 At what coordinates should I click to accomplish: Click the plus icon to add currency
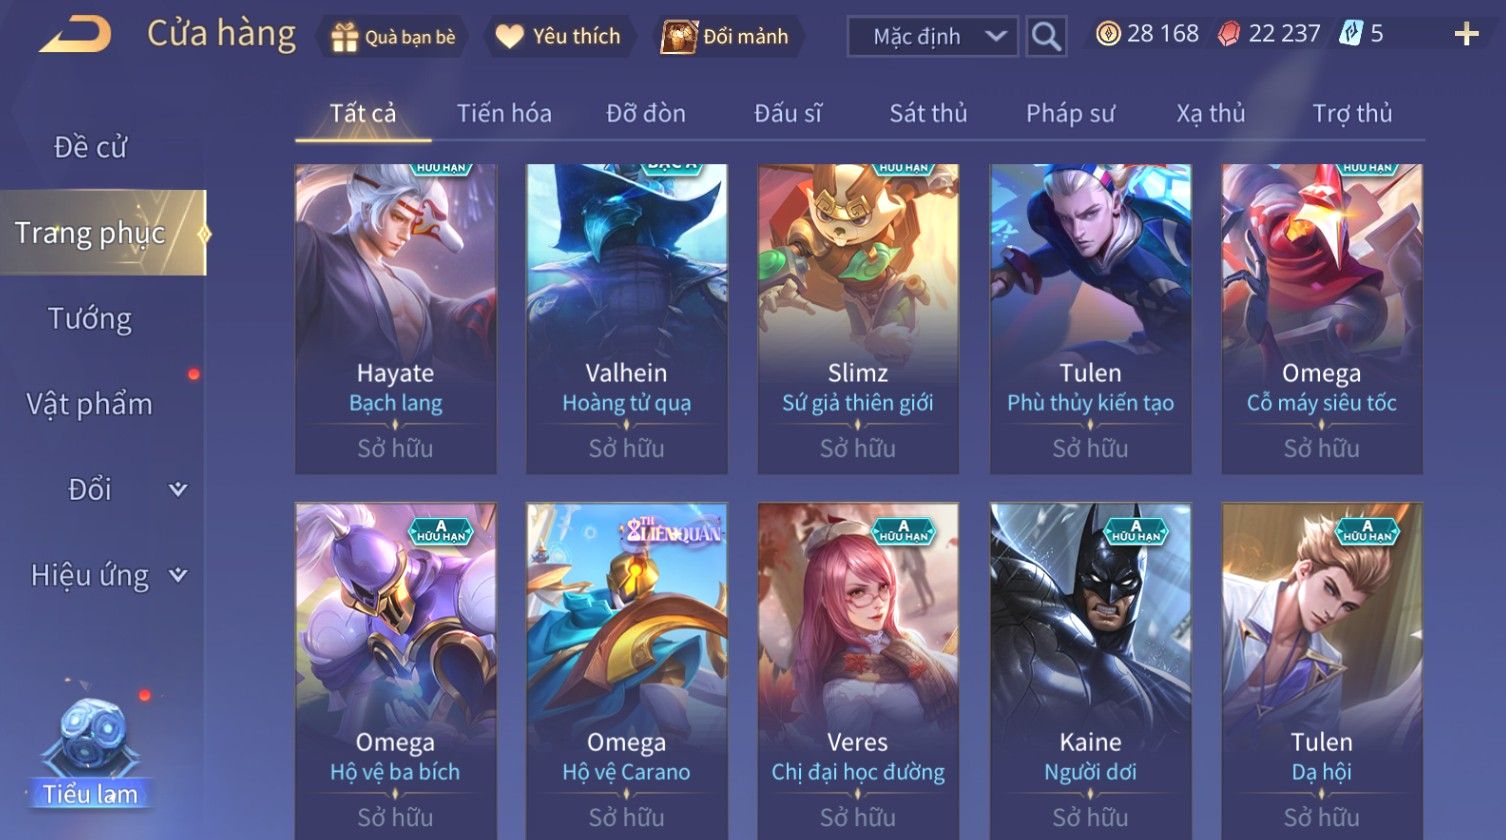pos(1466,35)
